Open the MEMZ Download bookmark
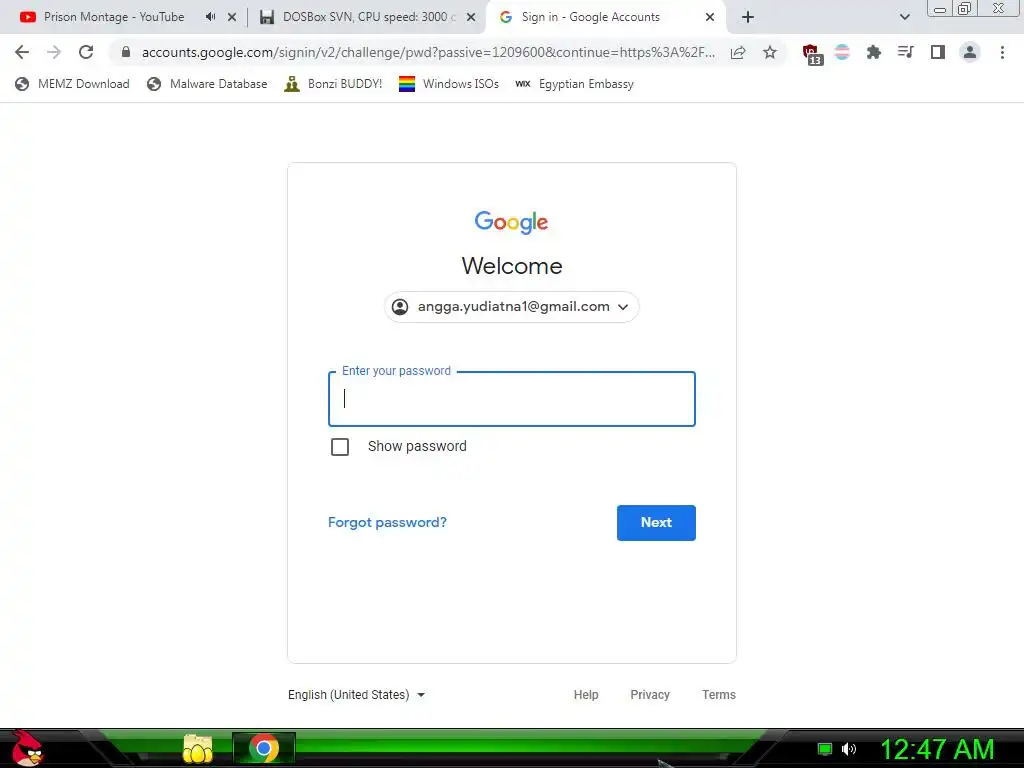The image size is (1024, 768). tap(72, 84)
